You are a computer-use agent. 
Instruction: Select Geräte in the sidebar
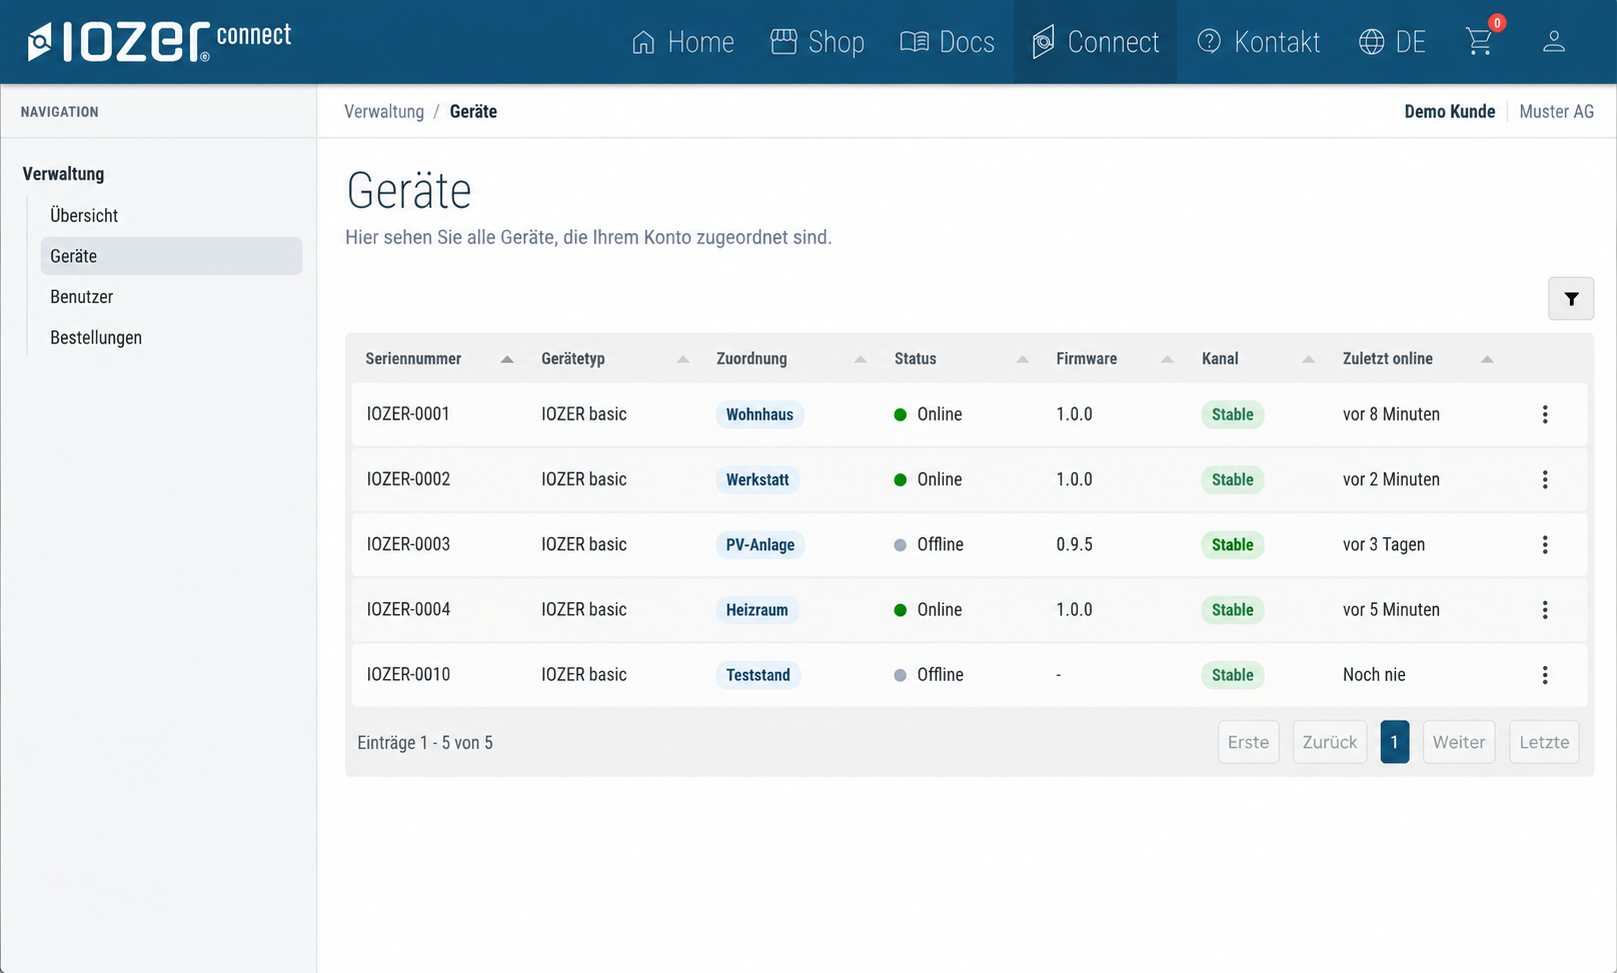(171, 256)
